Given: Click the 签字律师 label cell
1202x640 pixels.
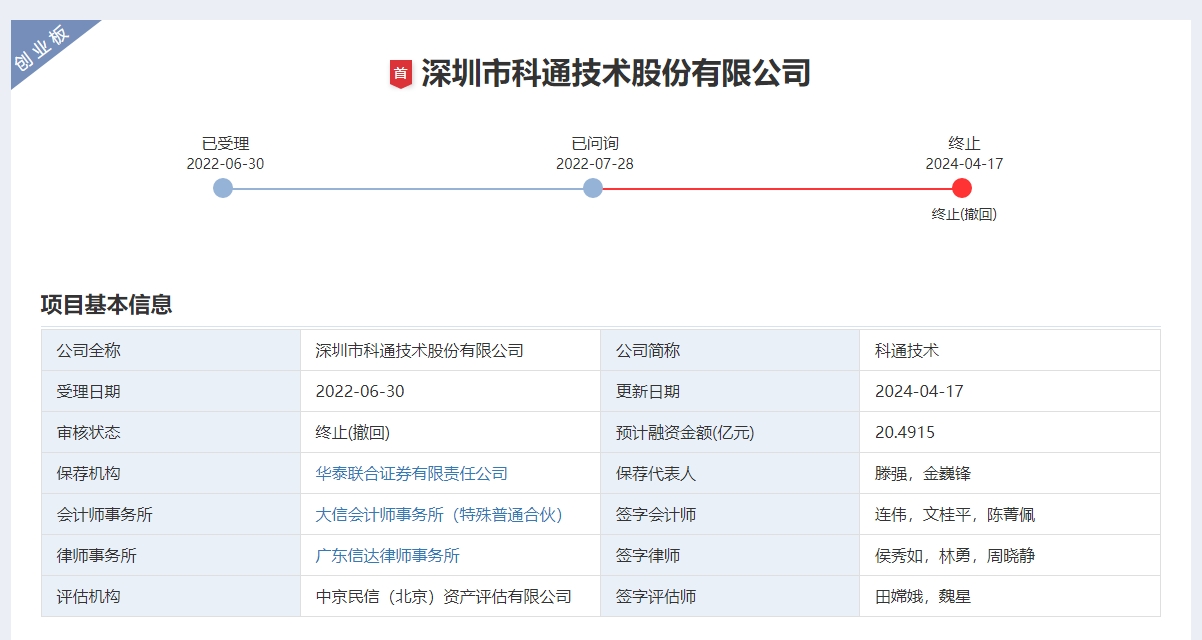Looking at the screenshot, I should tap(730, 556).
